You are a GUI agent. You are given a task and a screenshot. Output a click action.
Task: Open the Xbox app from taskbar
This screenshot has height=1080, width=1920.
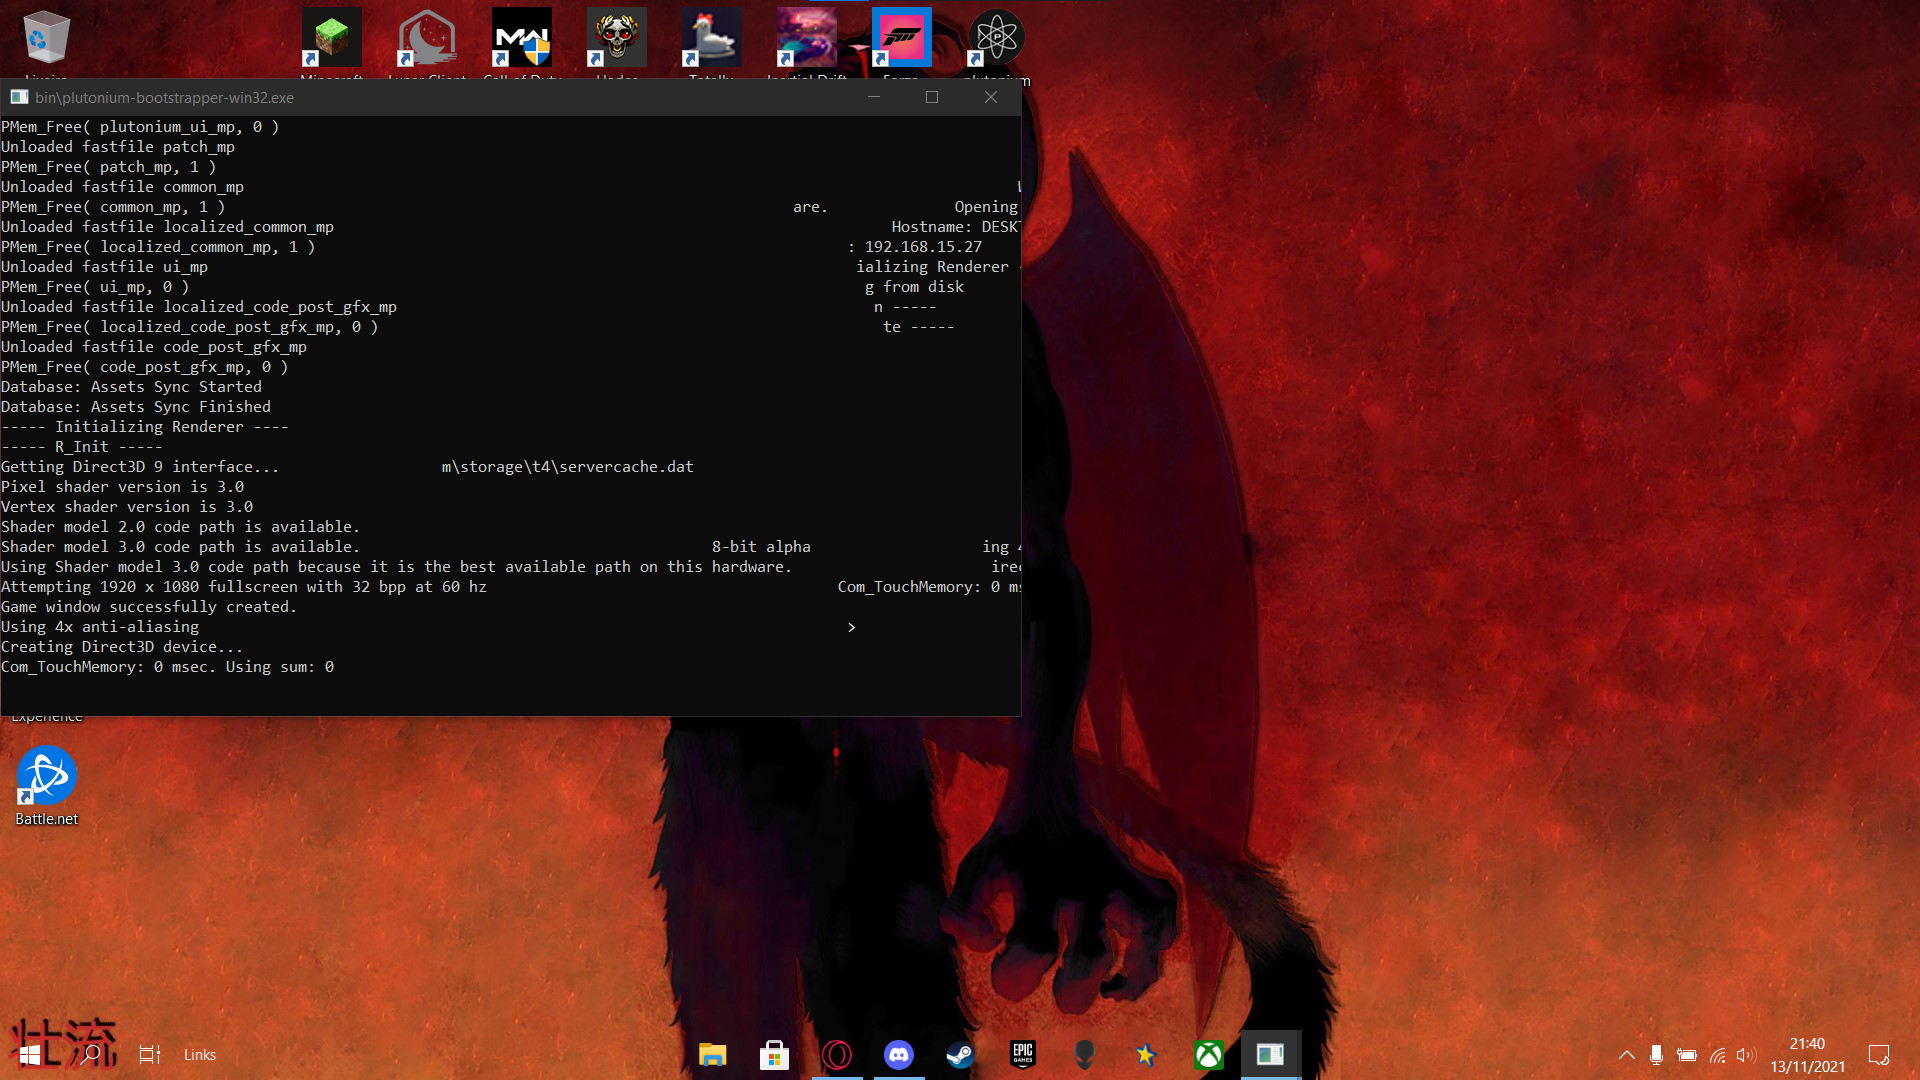(x=1209, y=1054)
